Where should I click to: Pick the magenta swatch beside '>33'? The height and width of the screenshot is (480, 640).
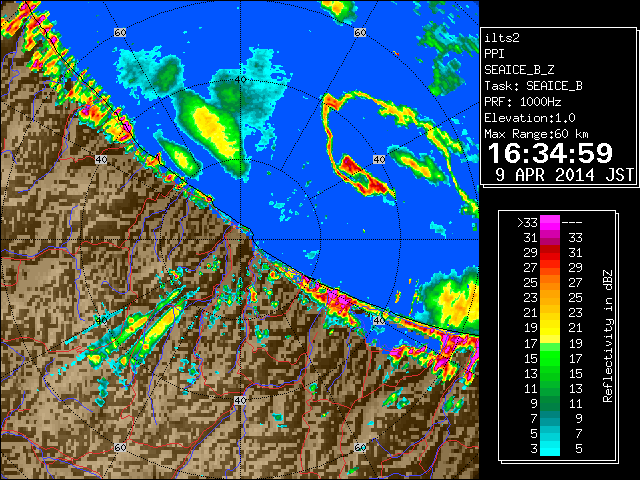pyautogui.click(x=550, y=222)
